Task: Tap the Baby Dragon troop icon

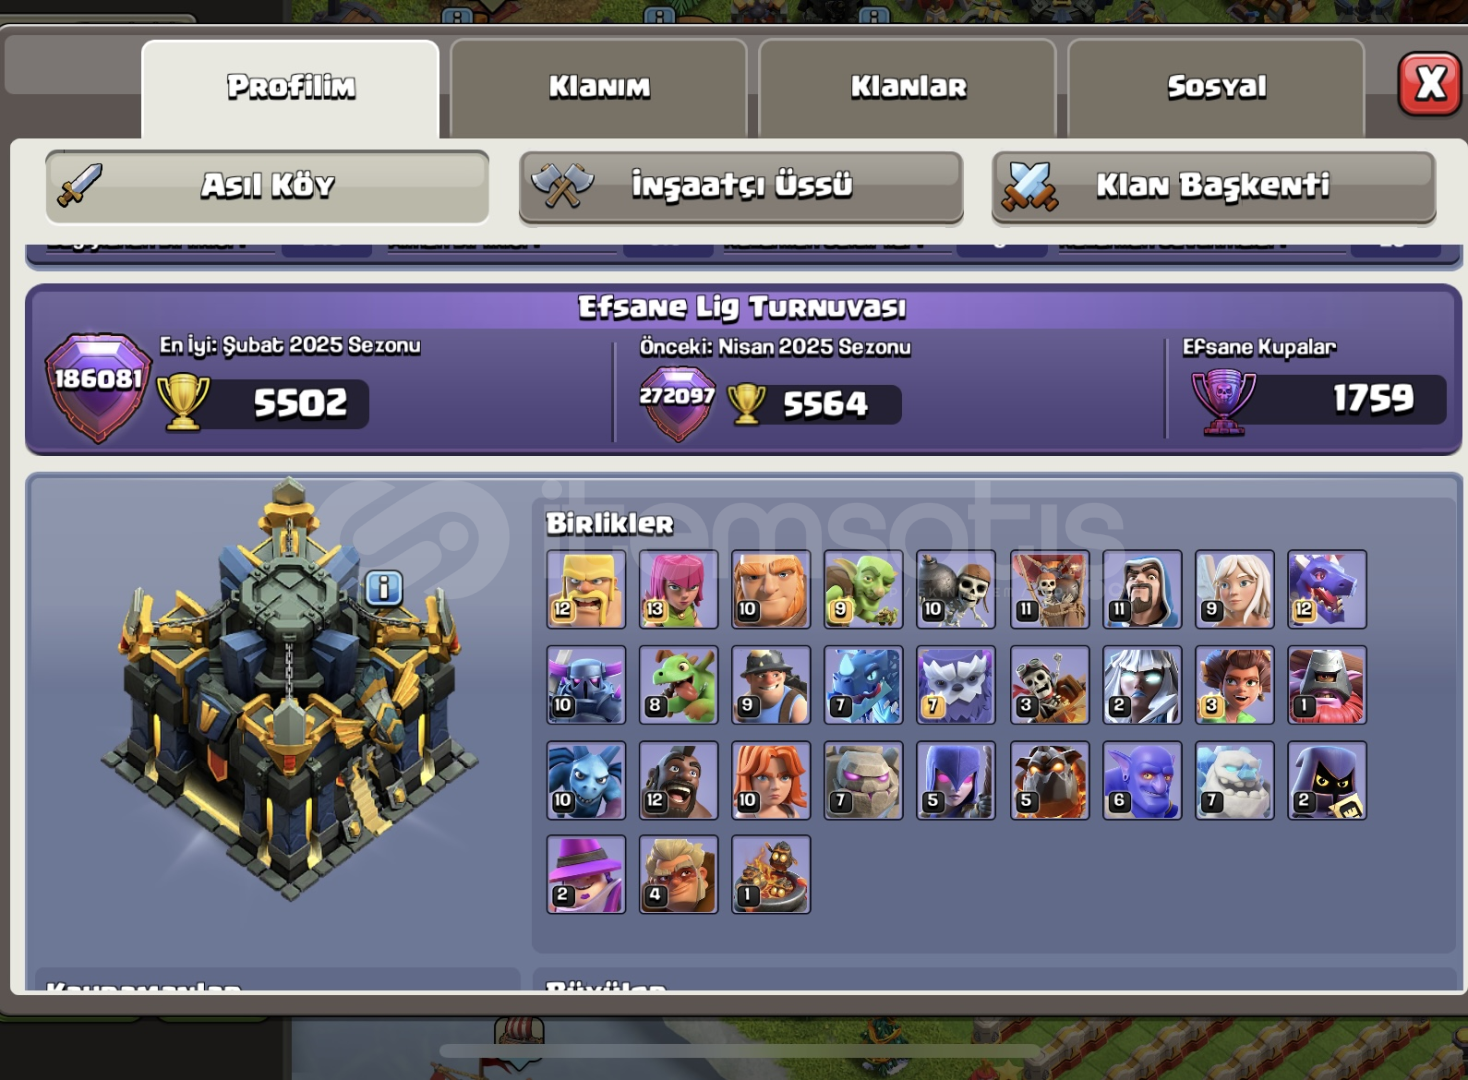Action: pos(679,685)
